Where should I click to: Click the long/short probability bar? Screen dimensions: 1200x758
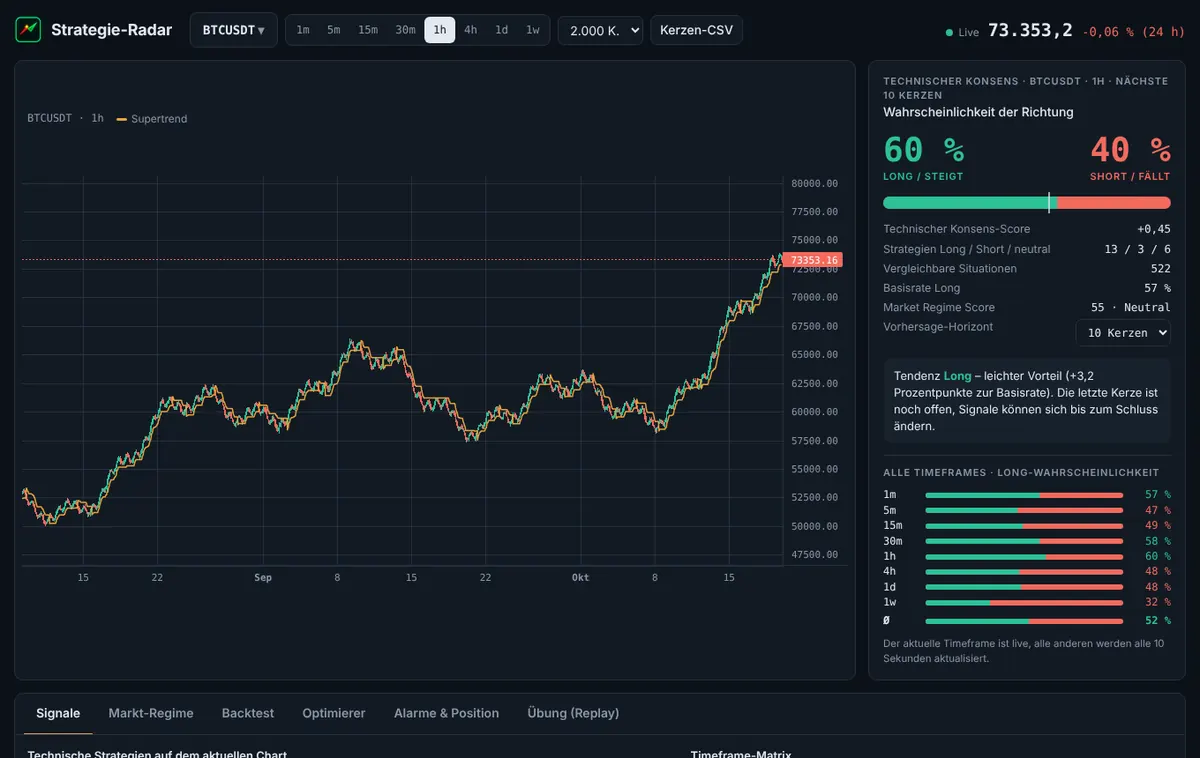click(x=1027, y=203)
